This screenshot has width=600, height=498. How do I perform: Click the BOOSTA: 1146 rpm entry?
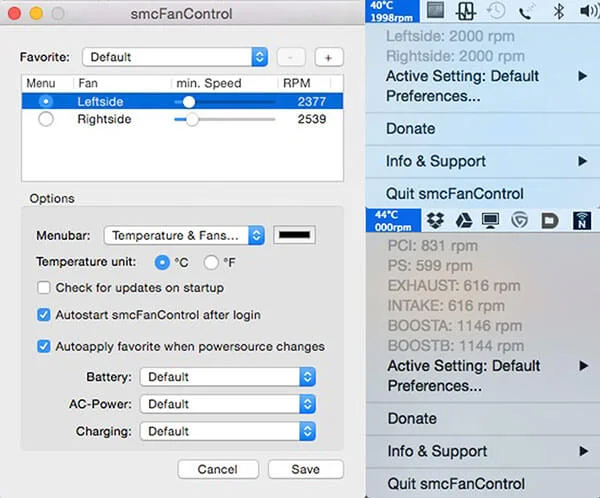[x=455, y=326]
